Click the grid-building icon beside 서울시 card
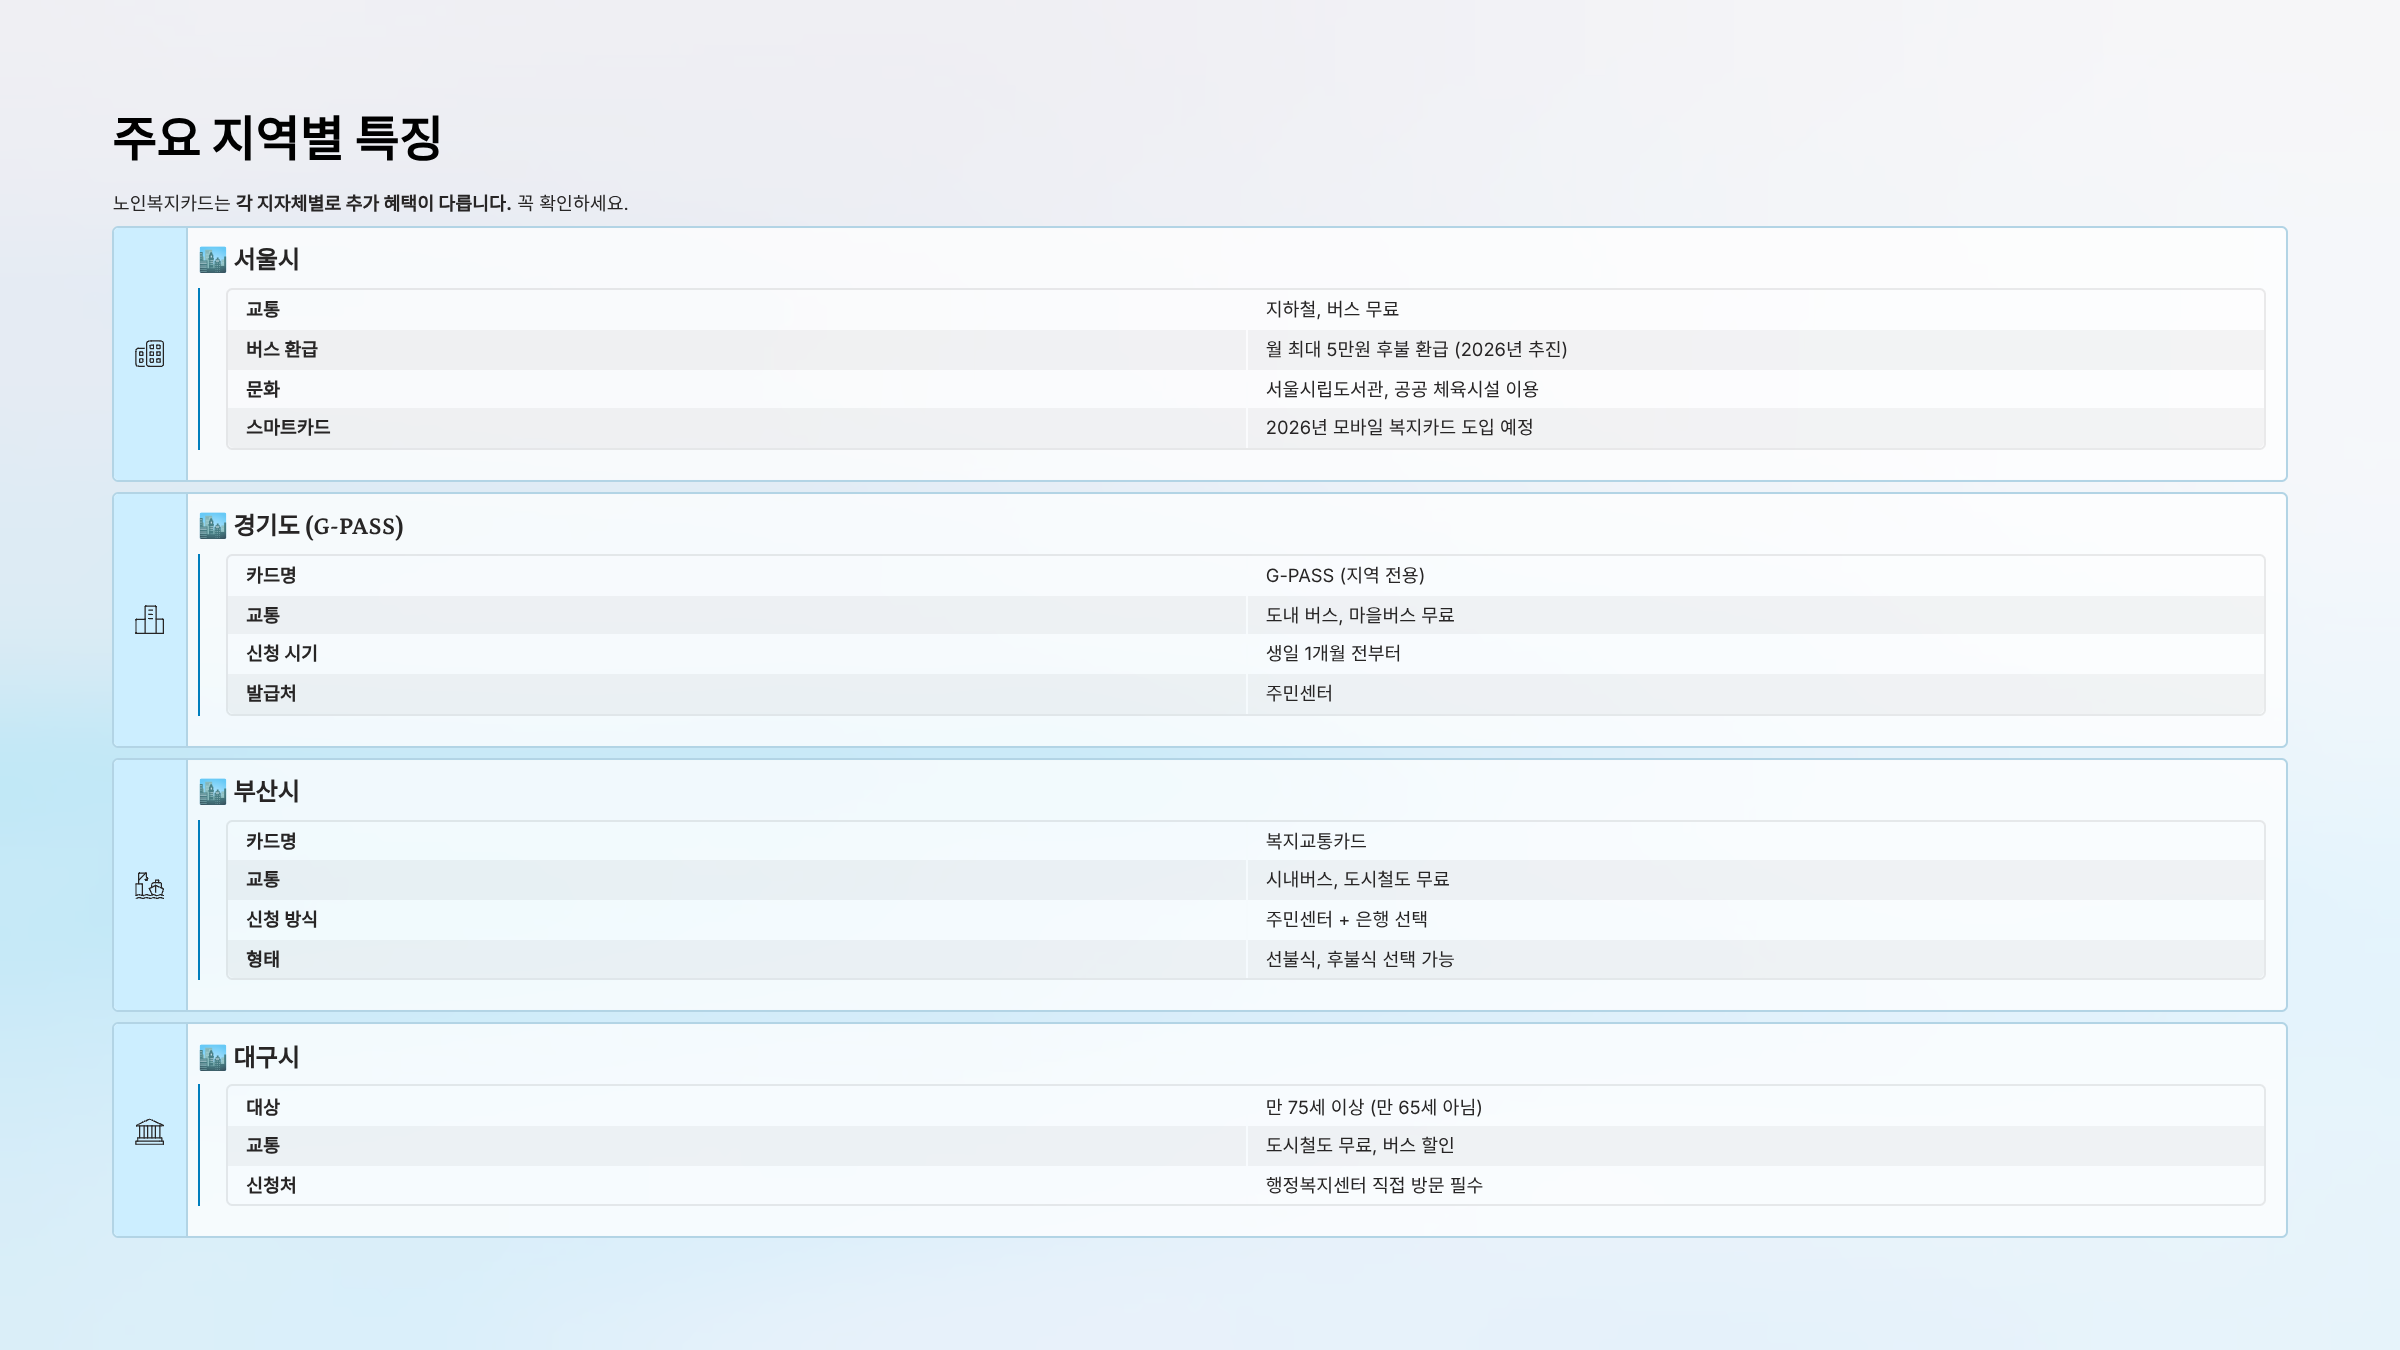This screenshot has height=1350, width=2400. click(x=150, y=354)
